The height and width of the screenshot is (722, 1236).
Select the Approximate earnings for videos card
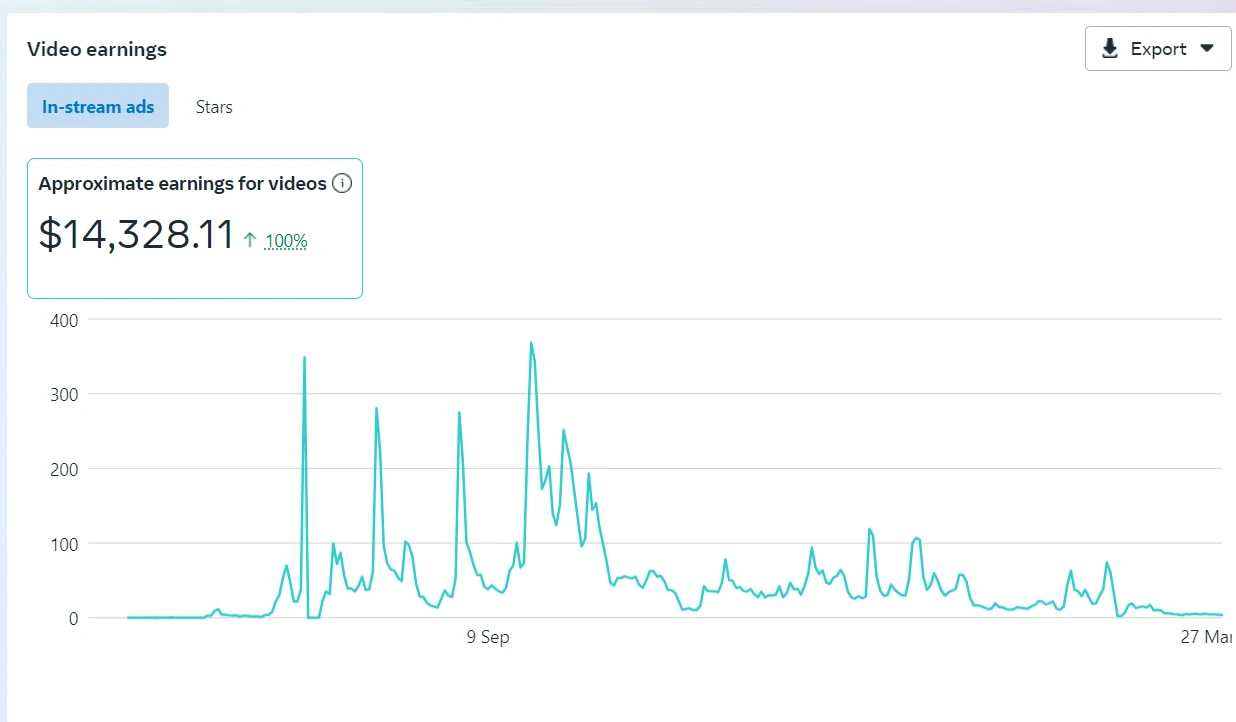click(x=195, y=228)
